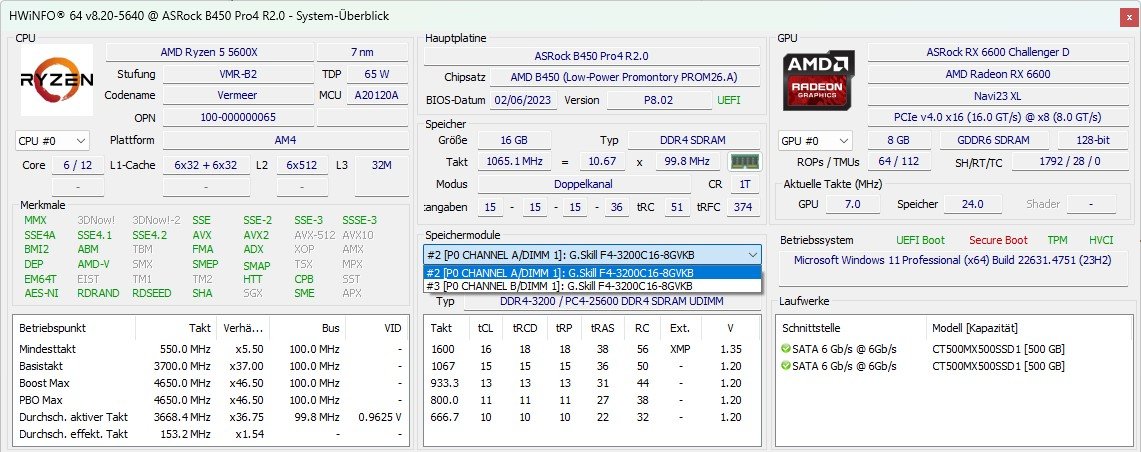The width and height of the screenshot is (1141, 452).
Task: Click the Navi23 XL GPU codename field
Action: click(x=997, y=95)
